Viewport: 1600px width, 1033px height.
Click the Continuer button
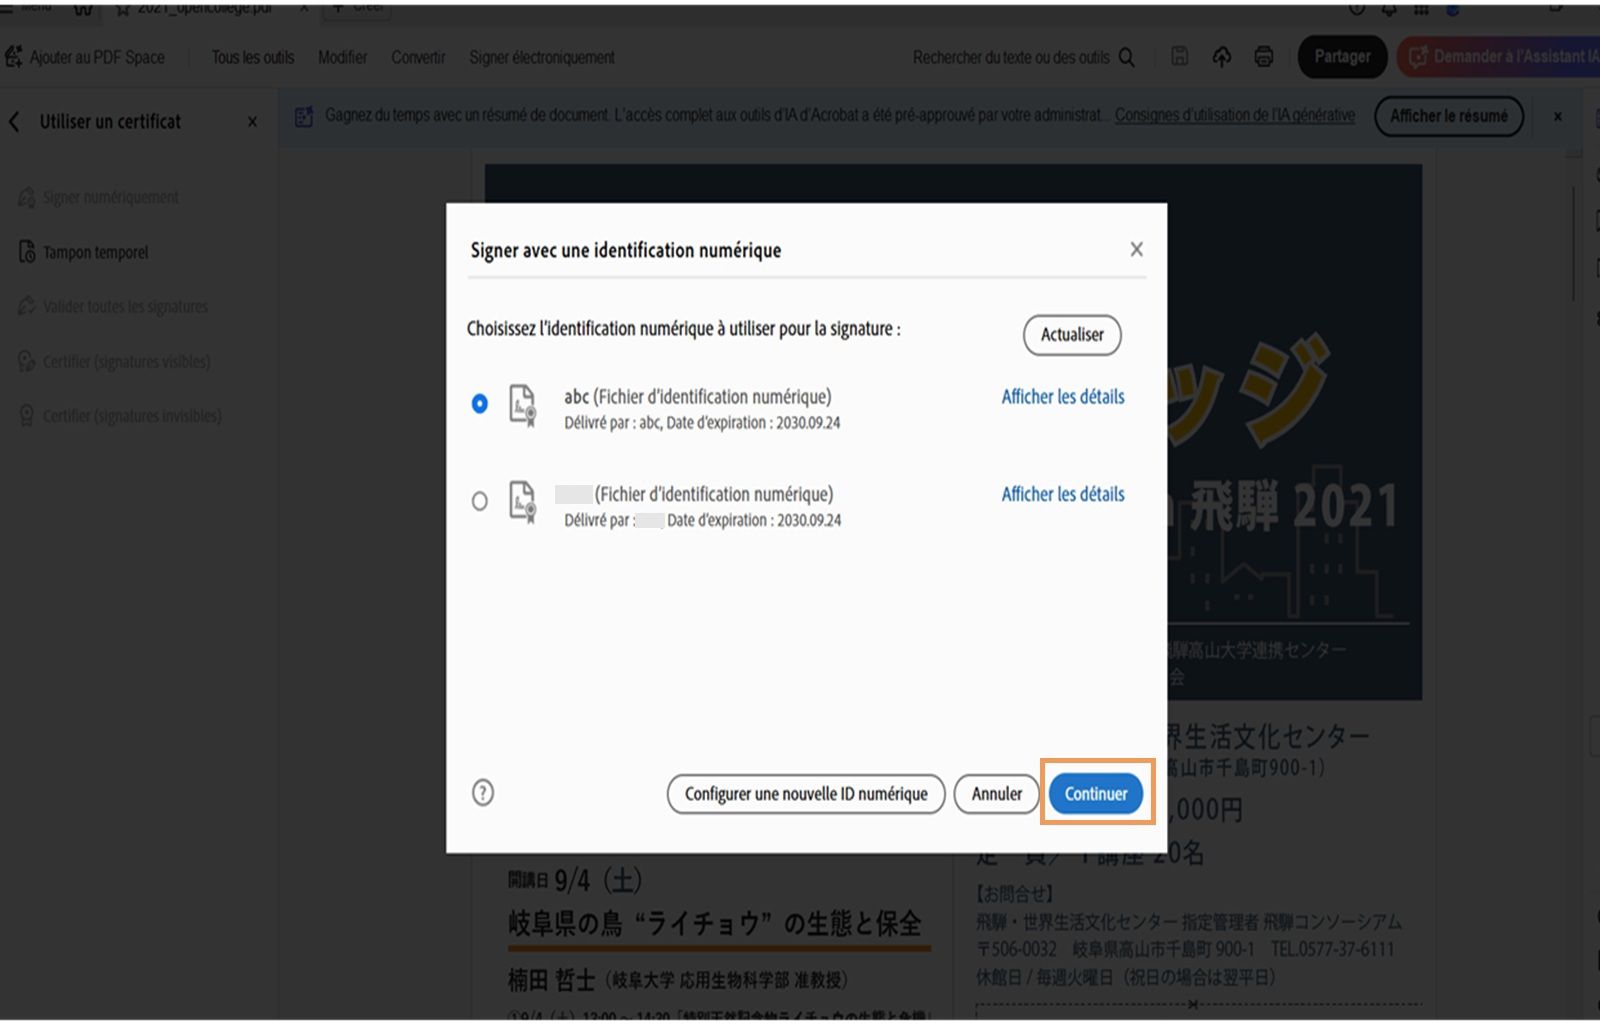pos(1095,792)
